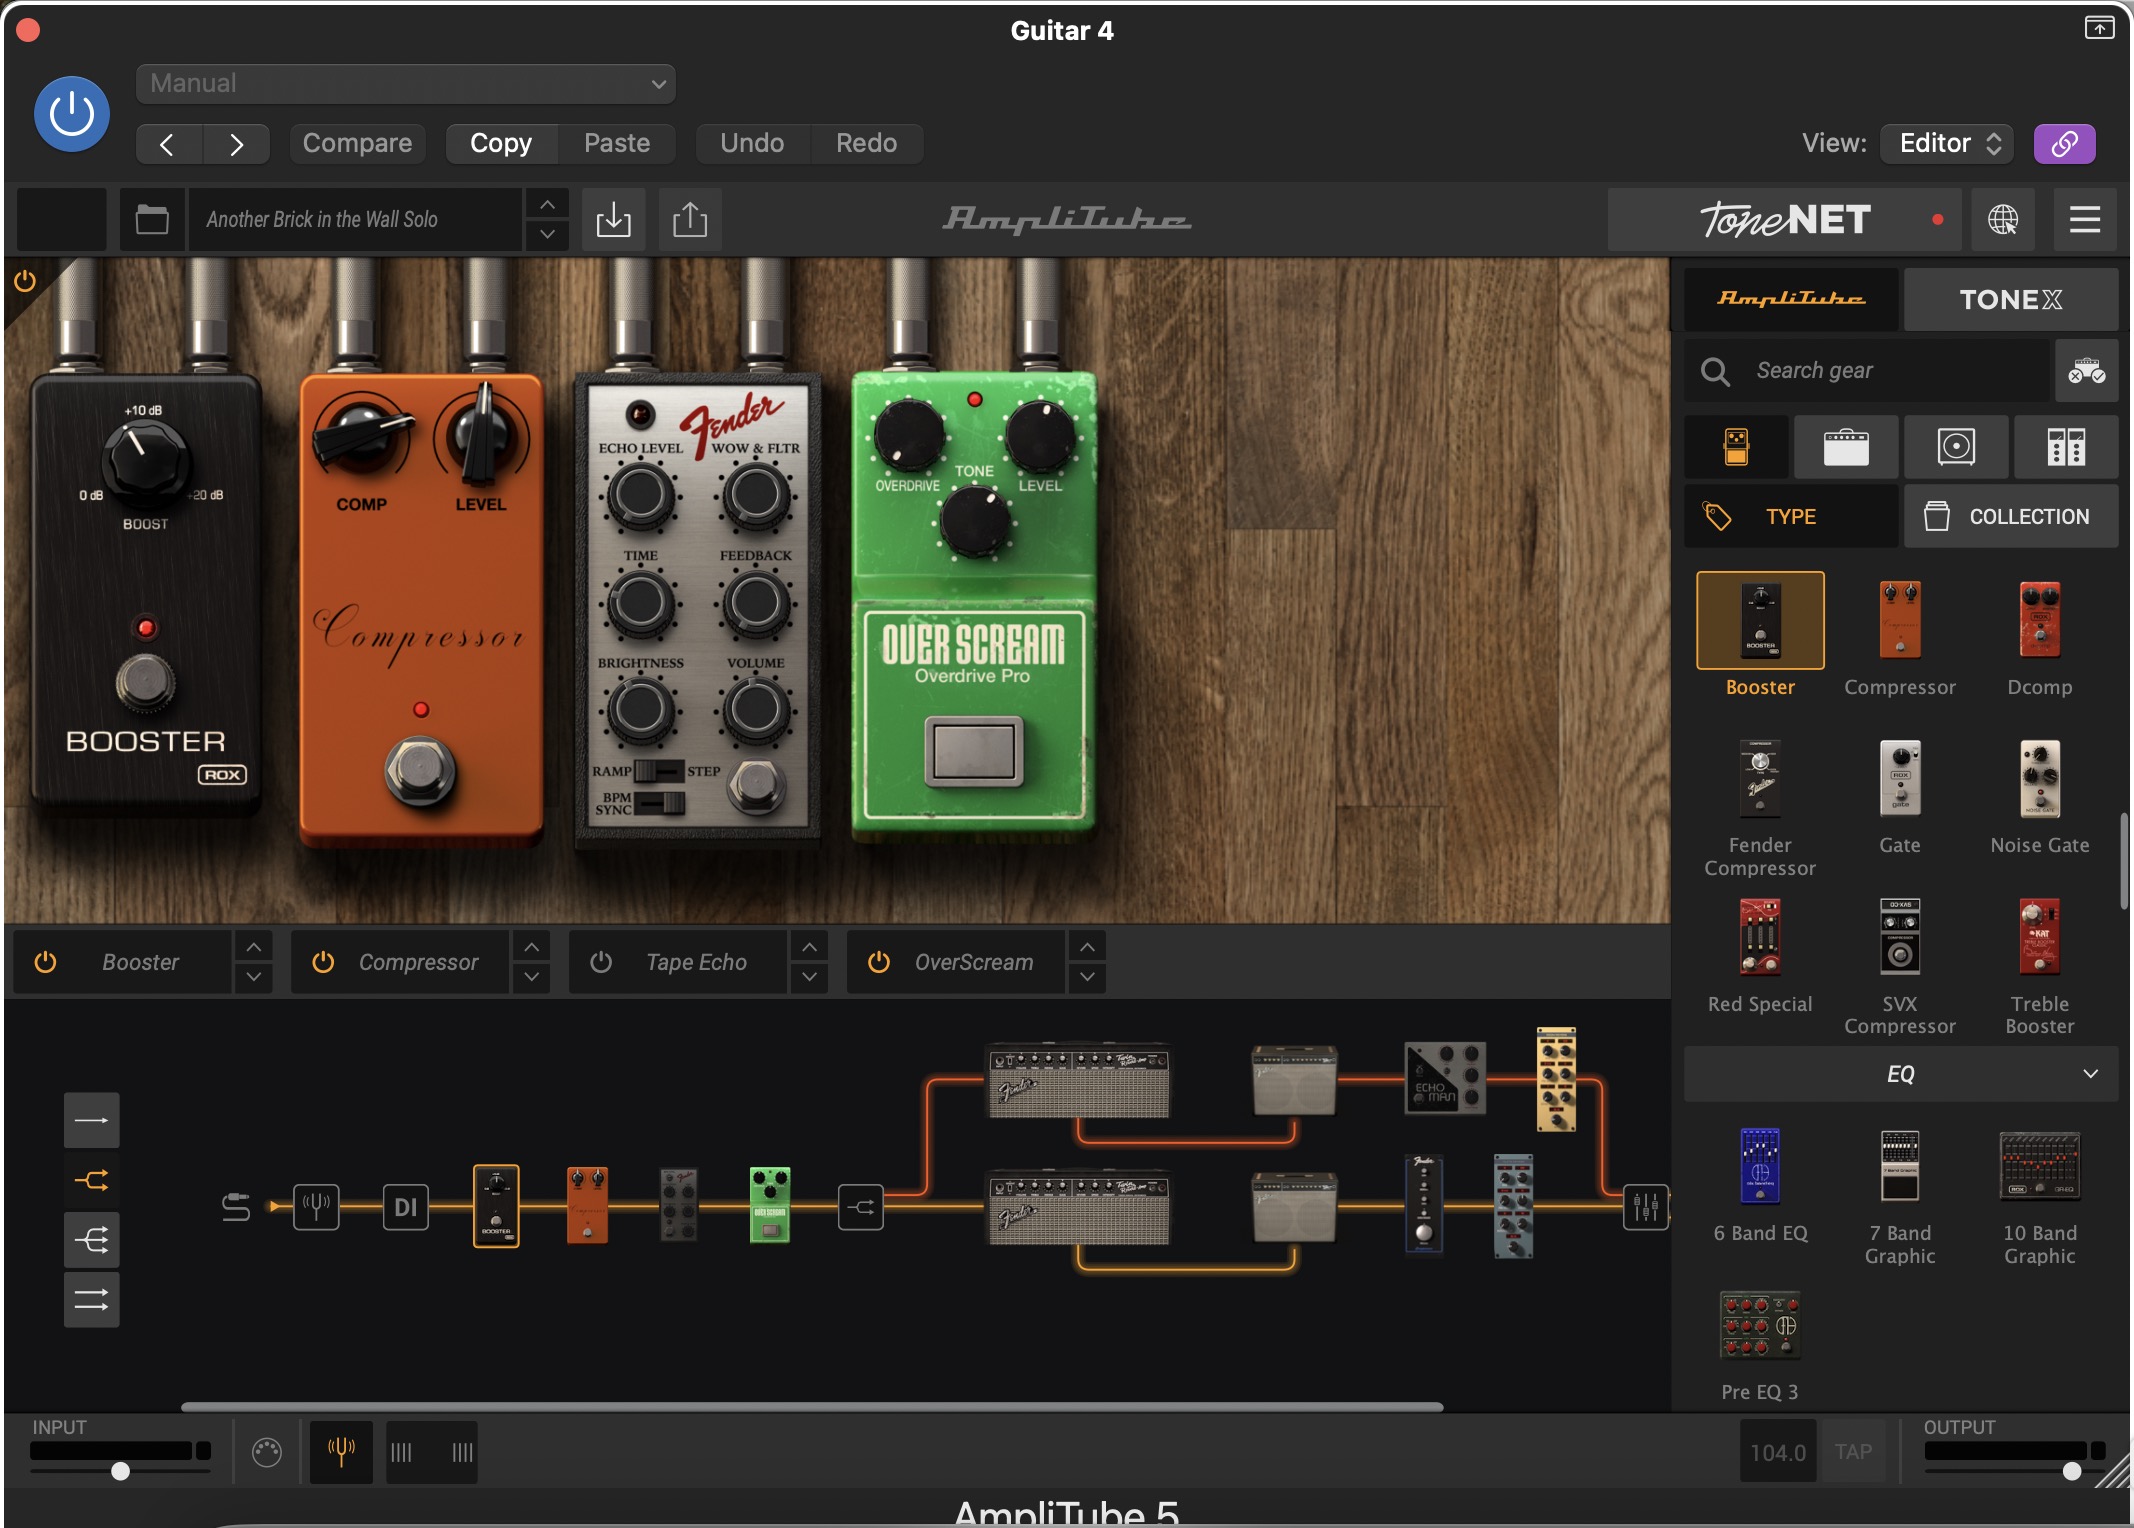Select the Noise Gate pedal
The height and width of the screenshot is (1528, 2134).
point(2039,778)
